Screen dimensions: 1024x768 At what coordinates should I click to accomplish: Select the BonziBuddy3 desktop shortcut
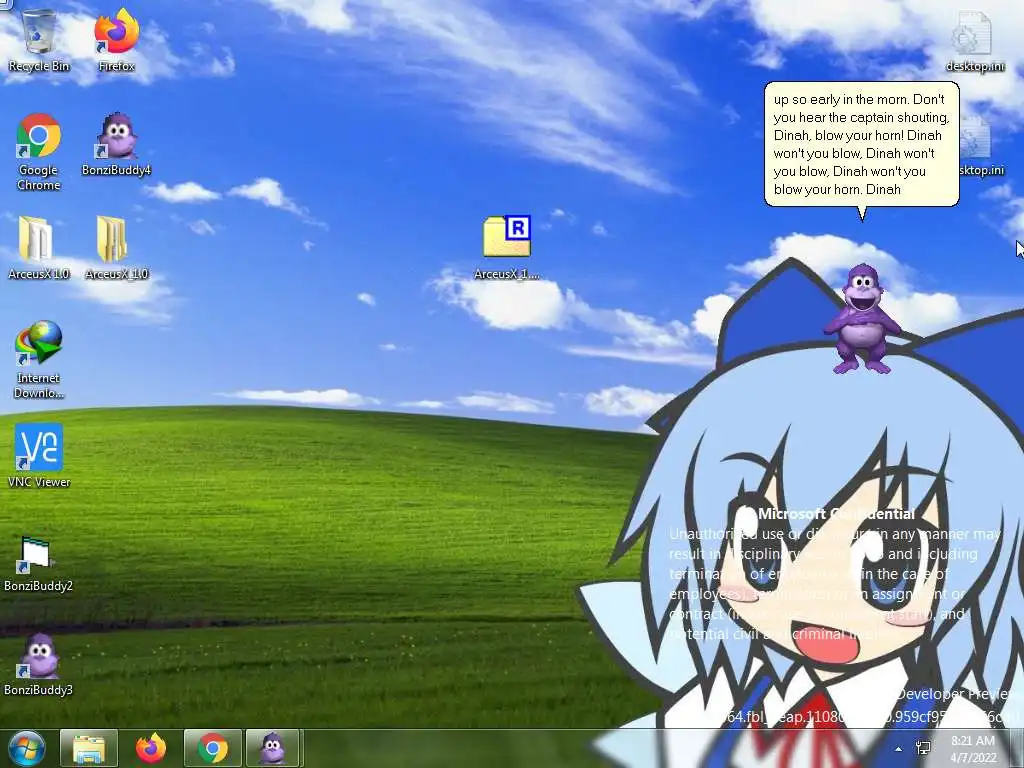pos(39,664)
